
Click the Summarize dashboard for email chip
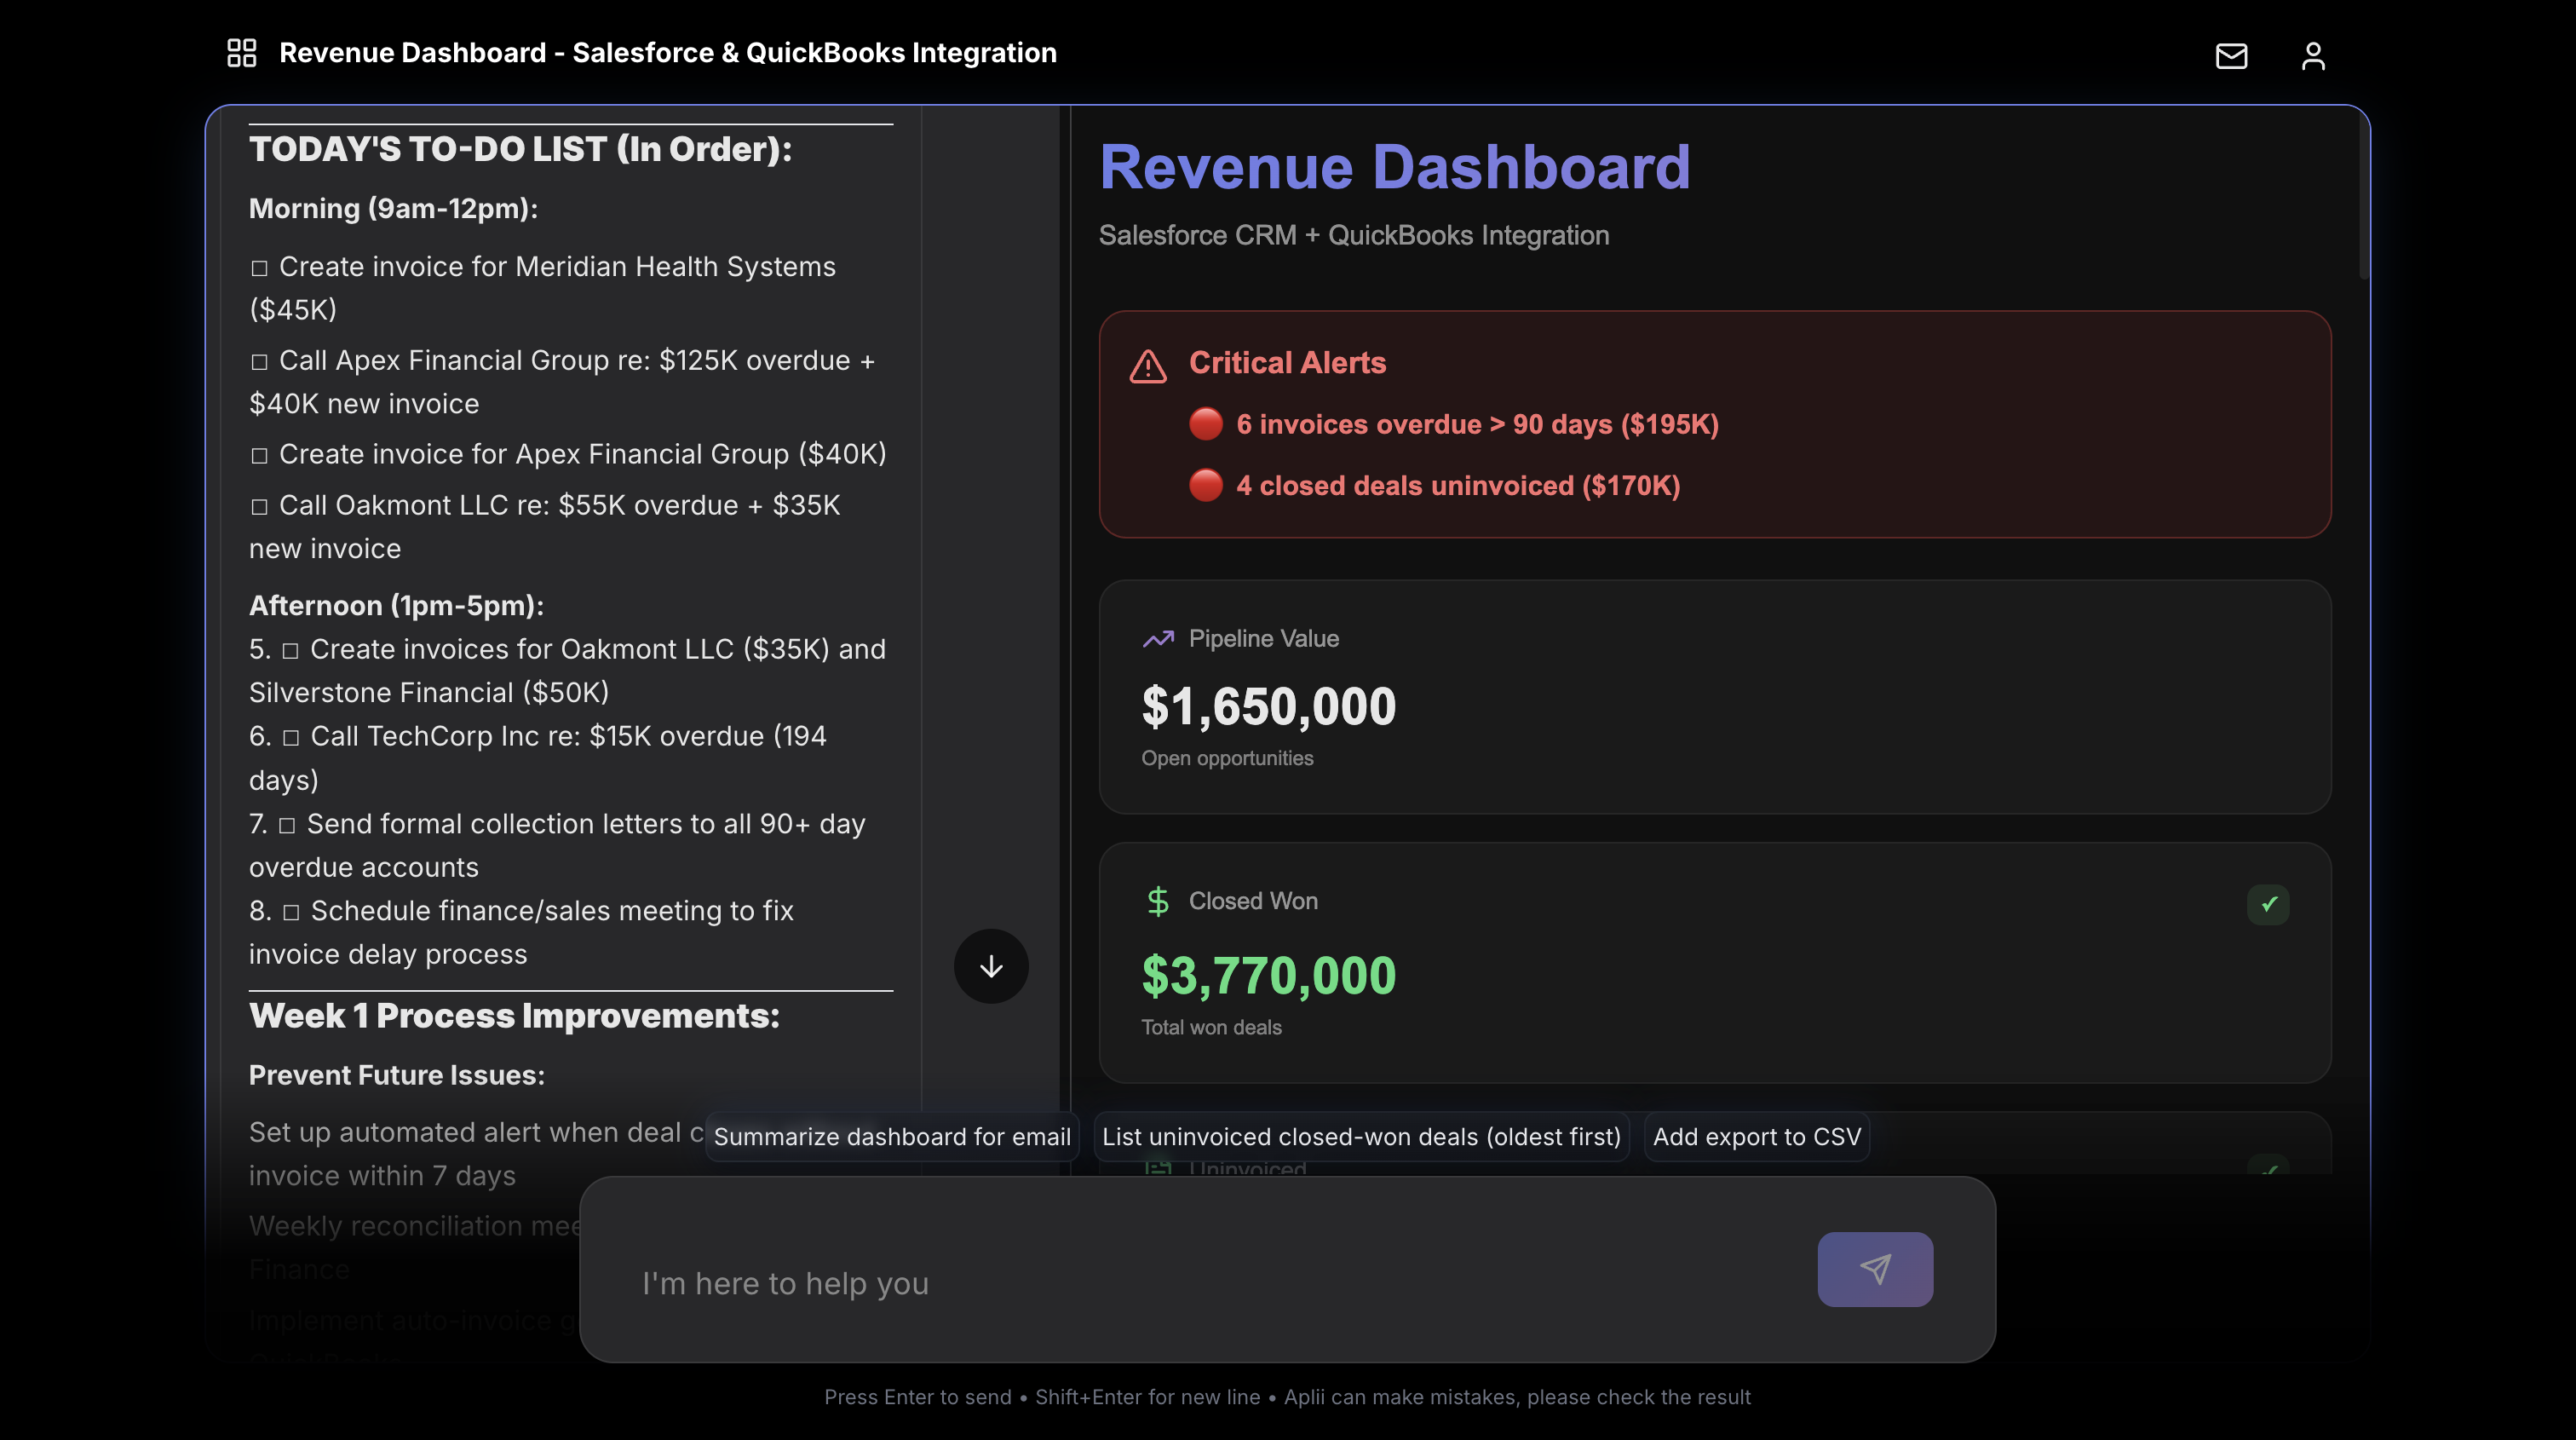point(892,1137)
